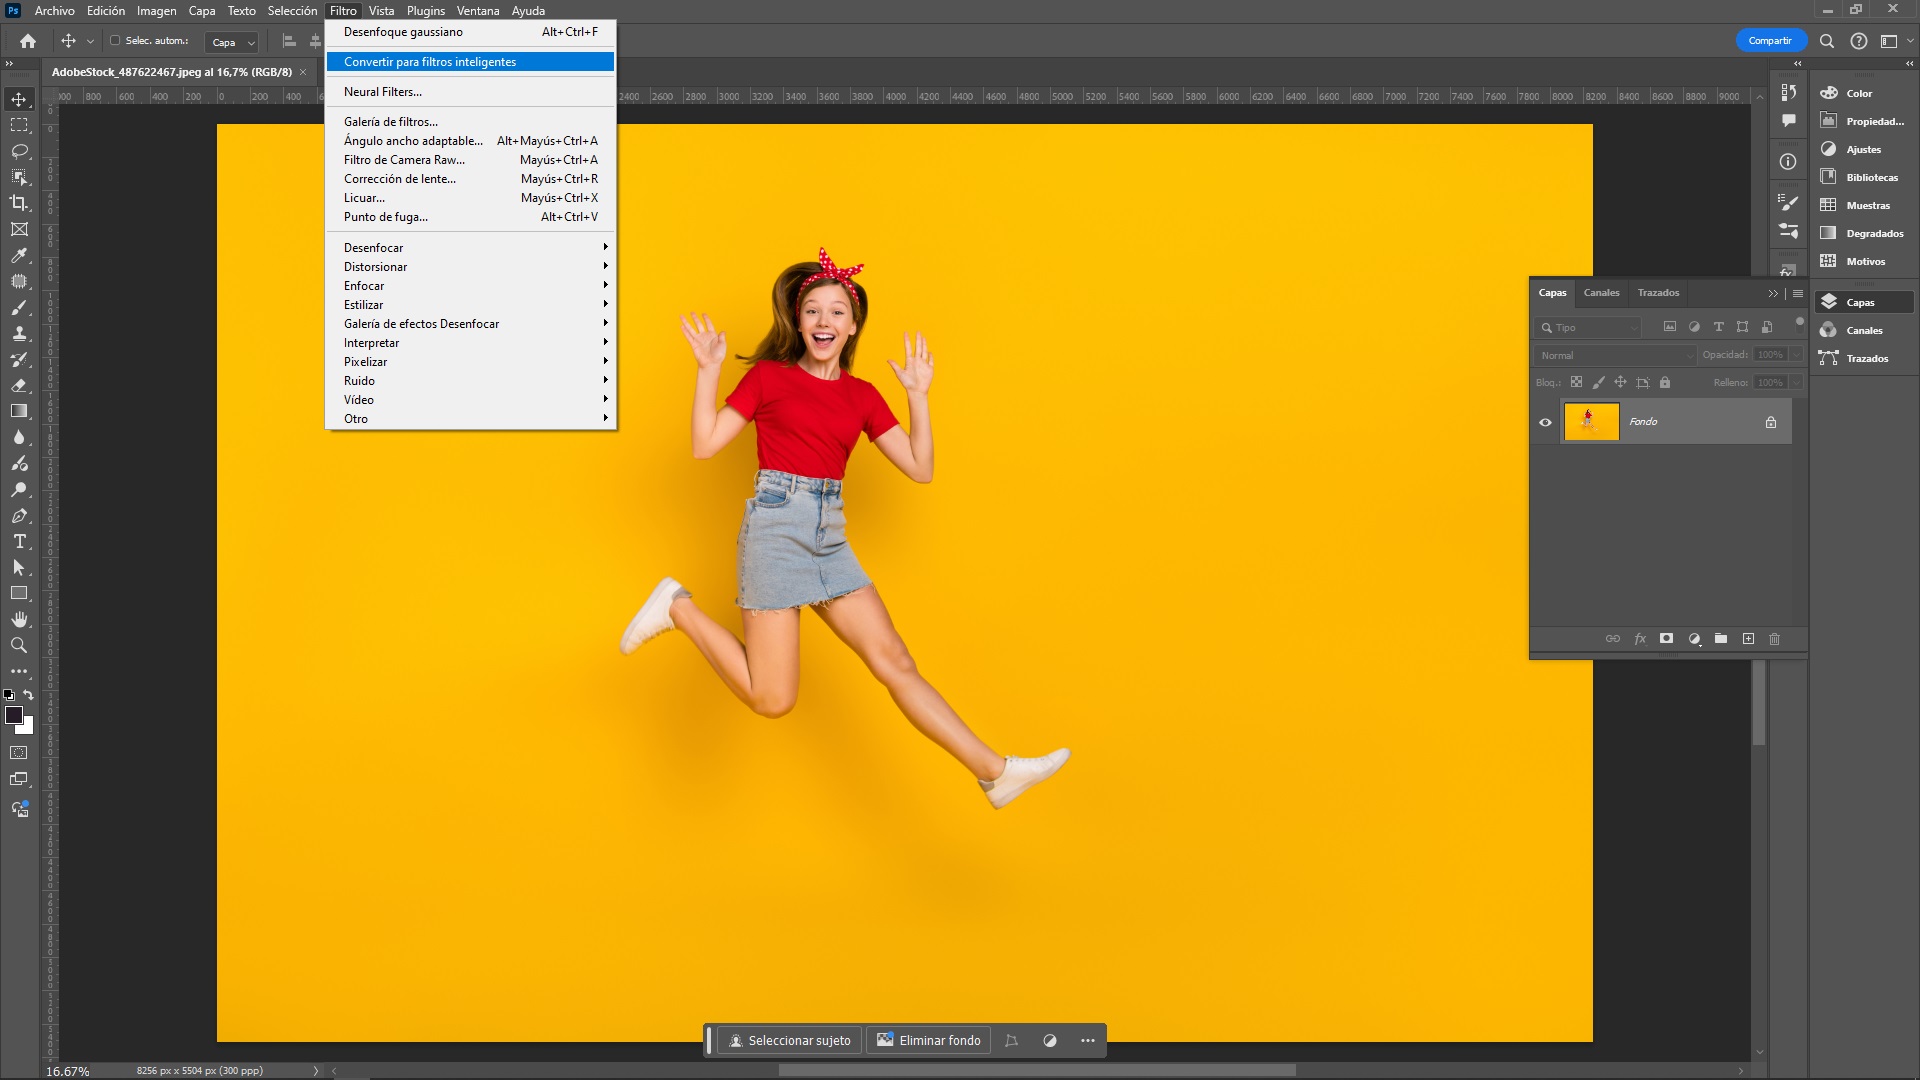Screen dimensions: 1920x1080
Task: Open the Normal blend mode dropdown
Action: coord(1615,355)
